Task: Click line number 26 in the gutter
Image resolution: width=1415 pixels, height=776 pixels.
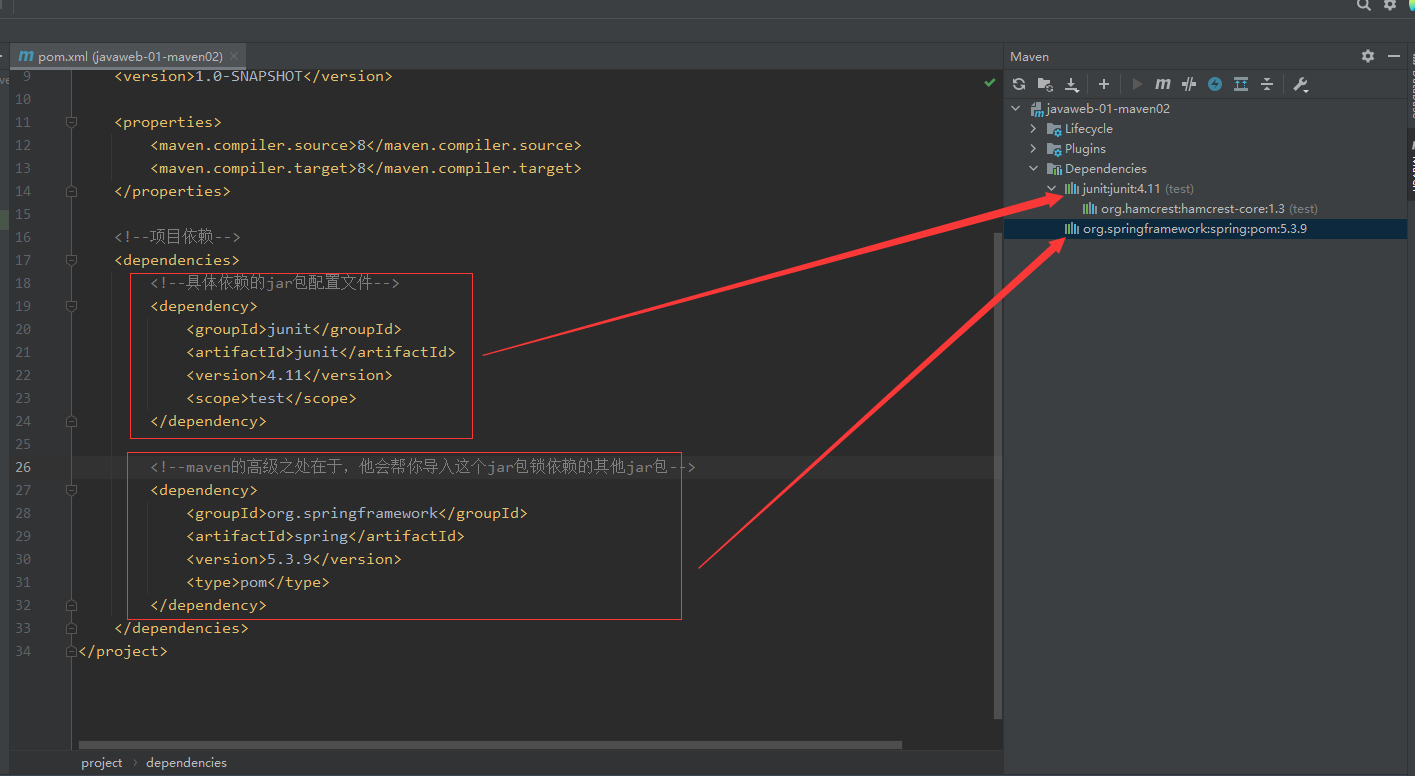Action: point(23,467)
